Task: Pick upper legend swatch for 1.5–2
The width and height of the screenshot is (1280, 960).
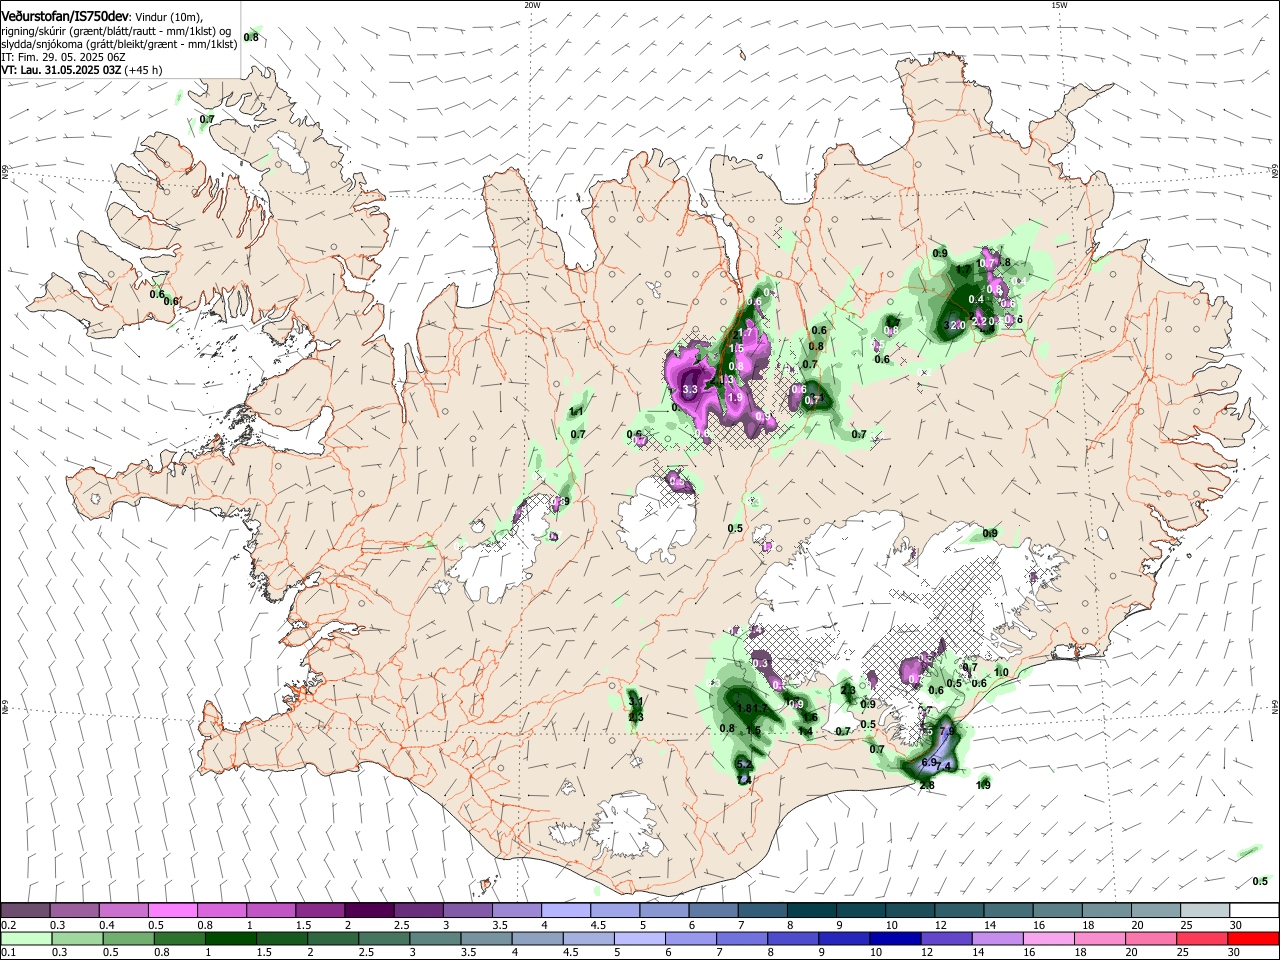Action: 320,911
